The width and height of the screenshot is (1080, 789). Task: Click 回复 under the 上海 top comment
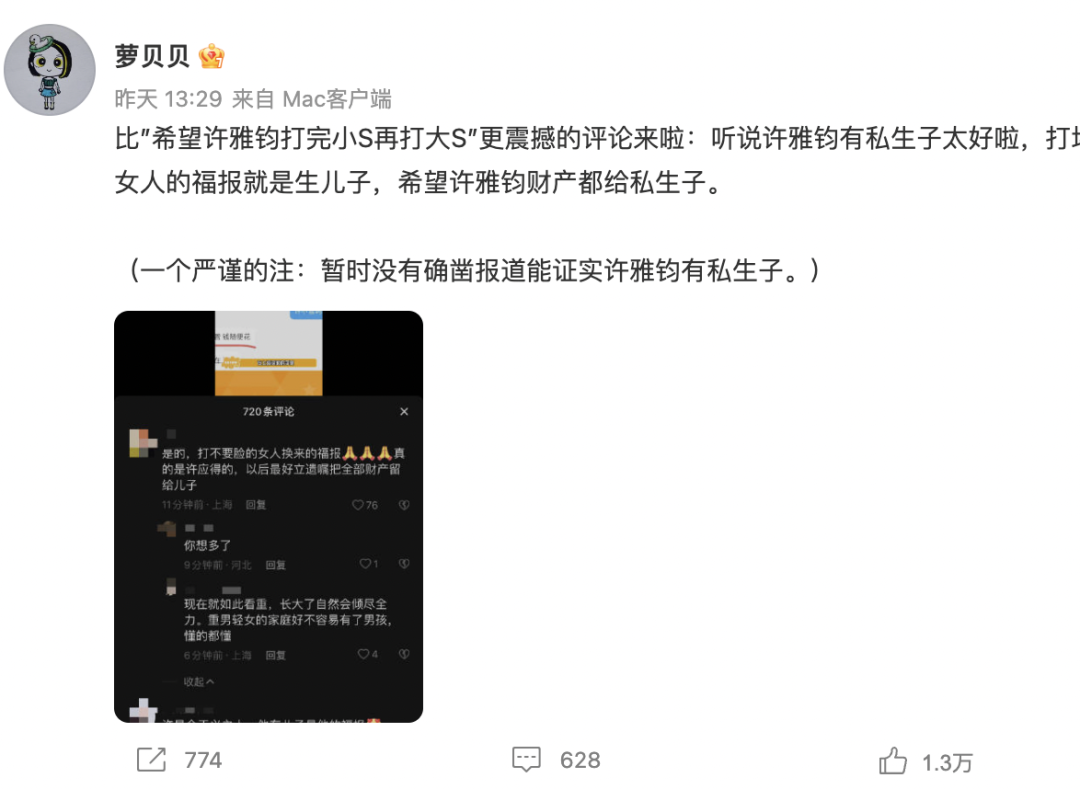[256, 505]
